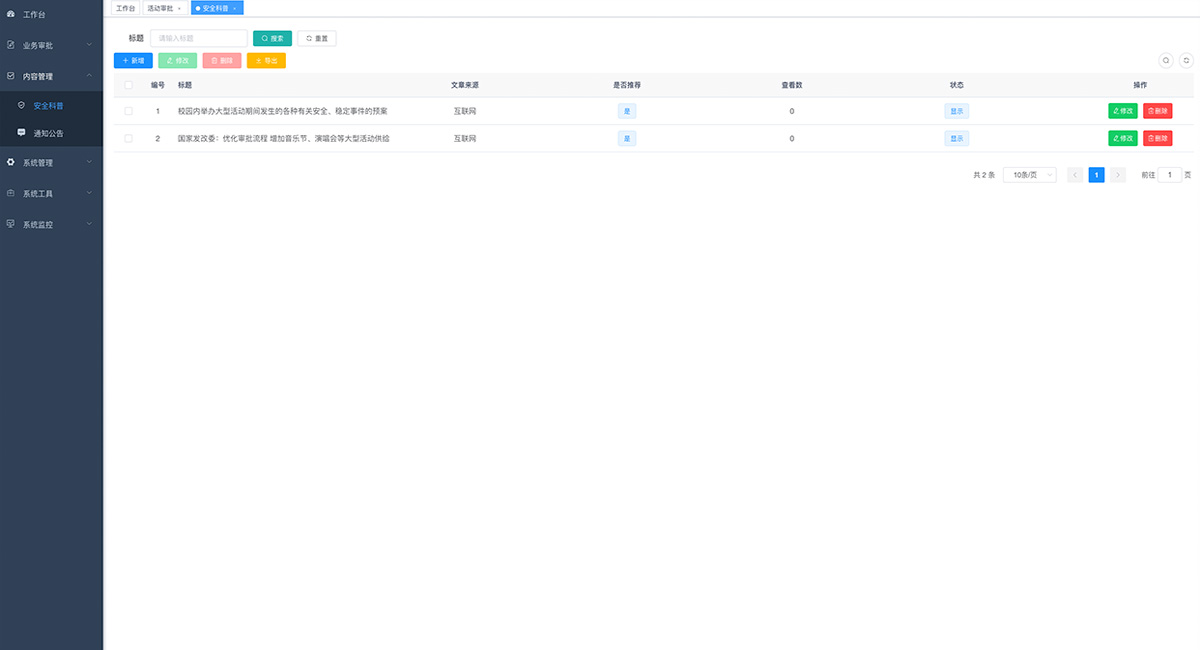
Task: Check the select-all checkbox in table header
Action: pos(128,85)
